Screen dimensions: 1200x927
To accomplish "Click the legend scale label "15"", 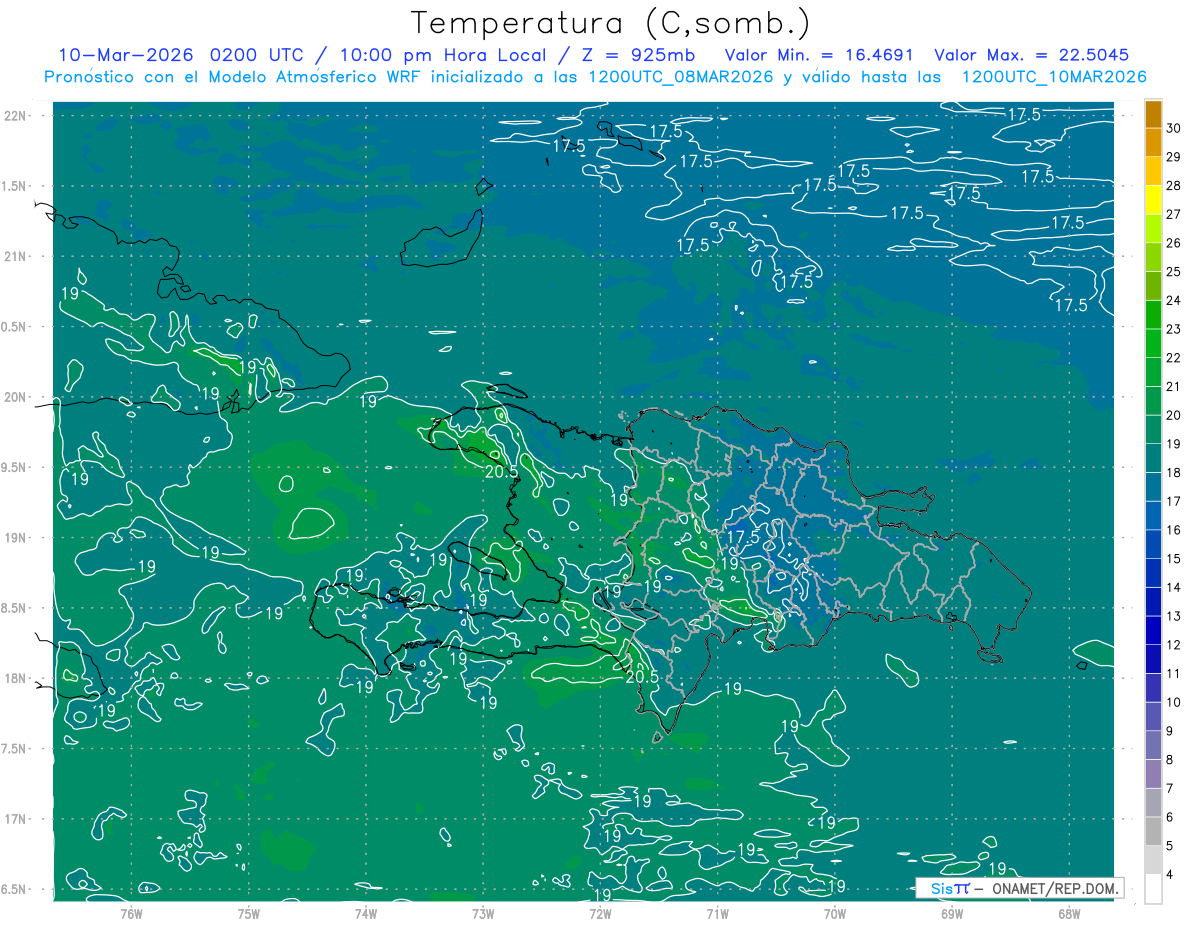I will point(1174,558).
